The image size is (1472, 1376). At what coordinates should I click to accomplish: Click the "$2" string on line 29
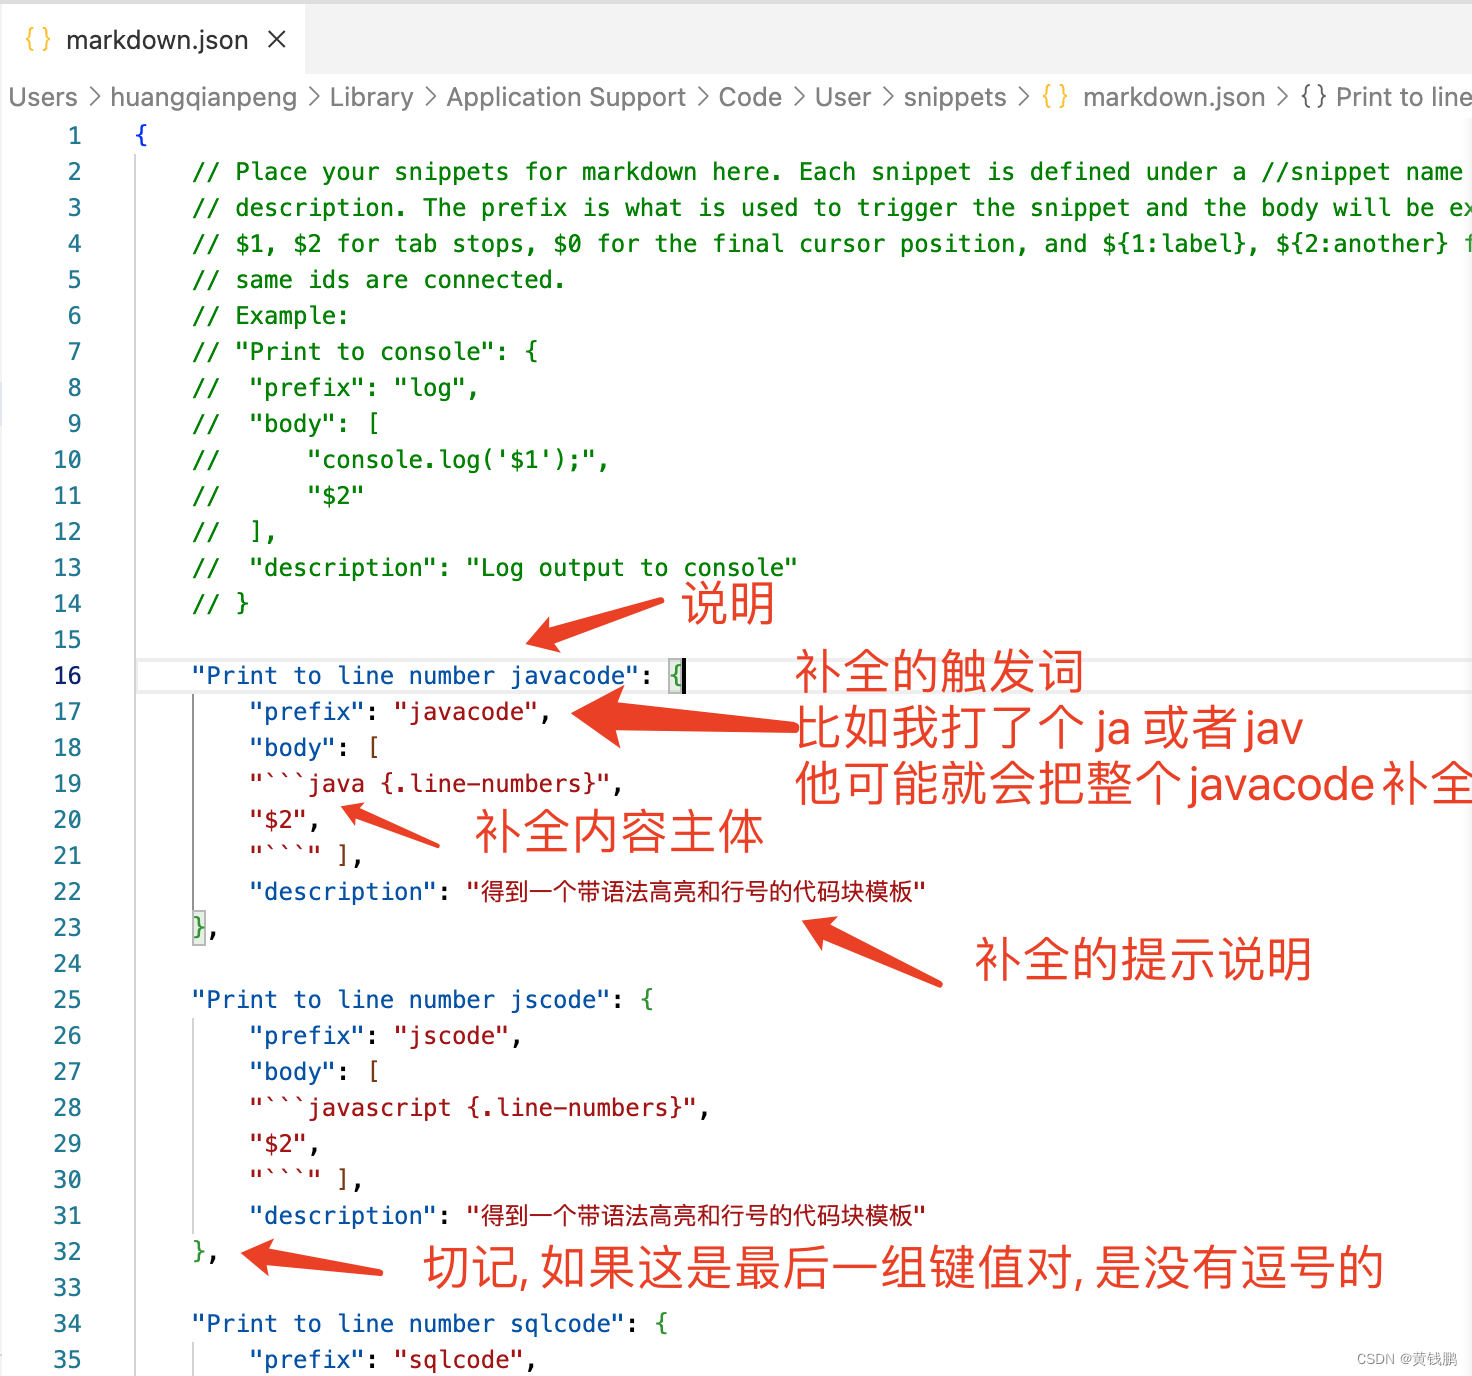pos(277,1143)
